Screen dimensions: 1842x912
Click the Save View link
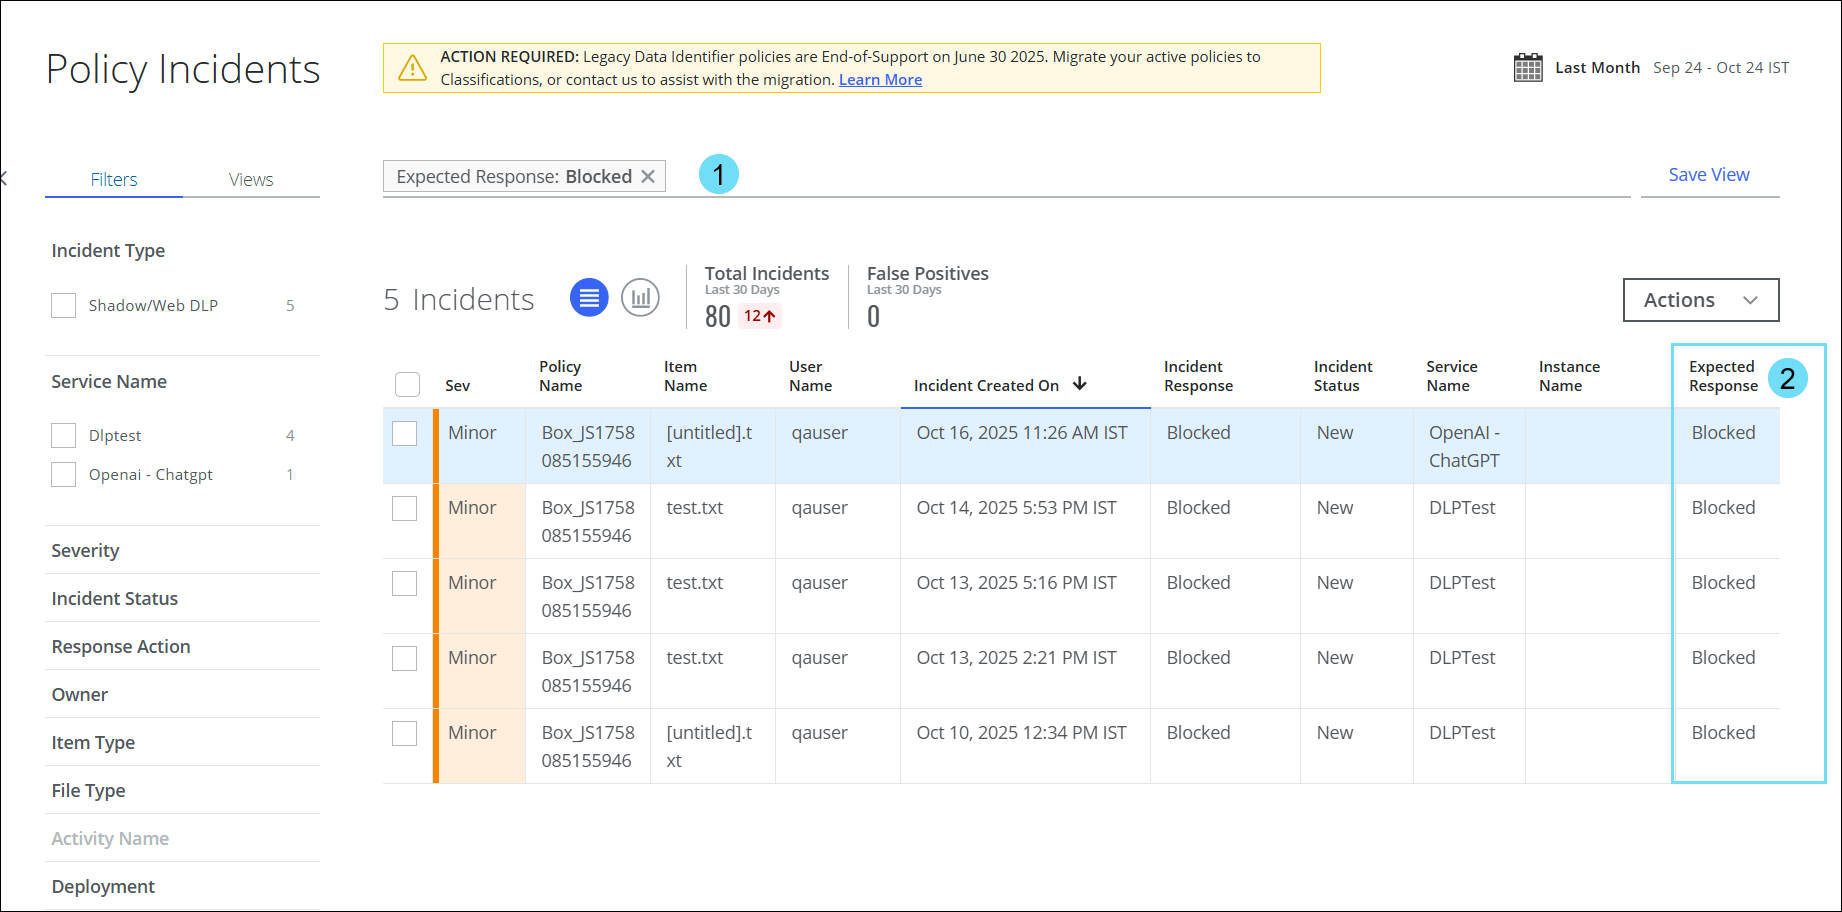click(1708, 175)
